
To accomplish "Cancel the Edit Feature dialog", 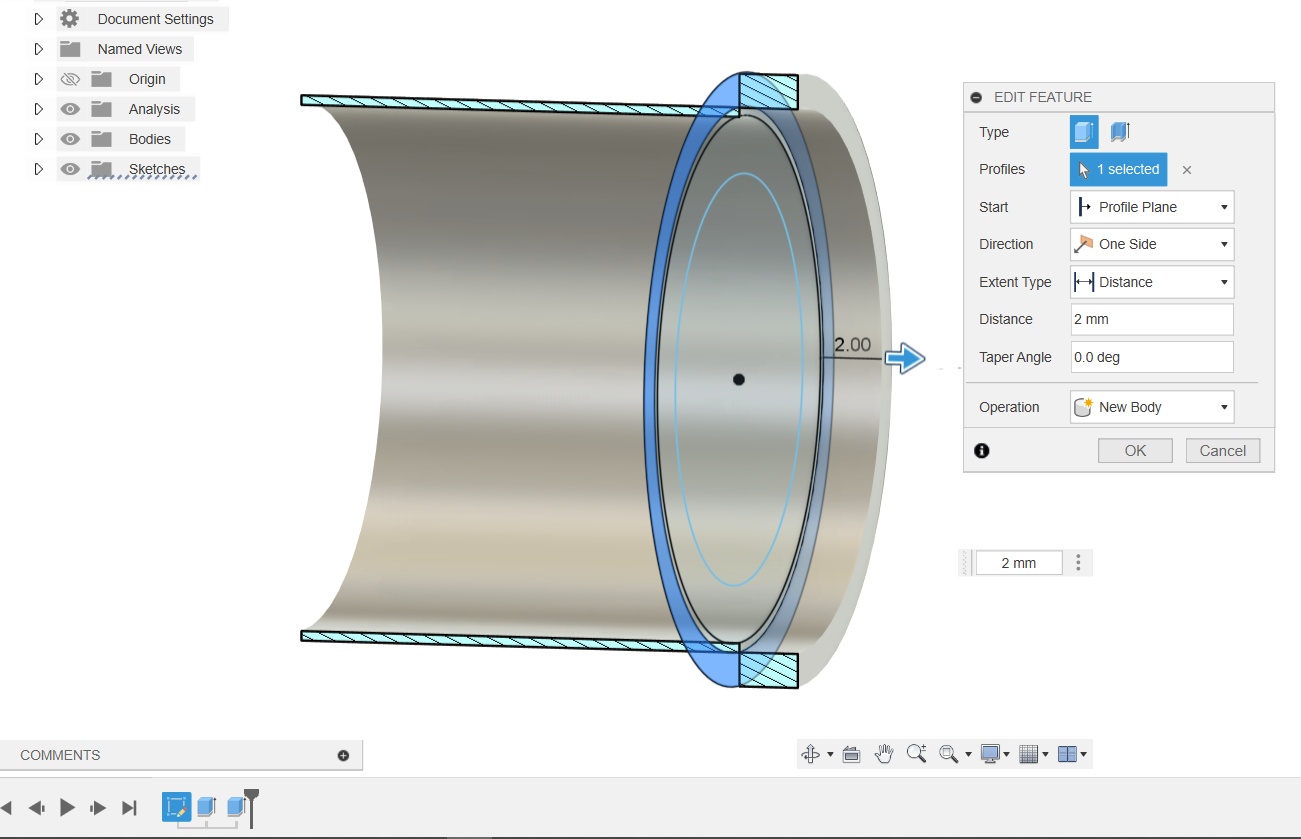I will (x=1222, y=451).
